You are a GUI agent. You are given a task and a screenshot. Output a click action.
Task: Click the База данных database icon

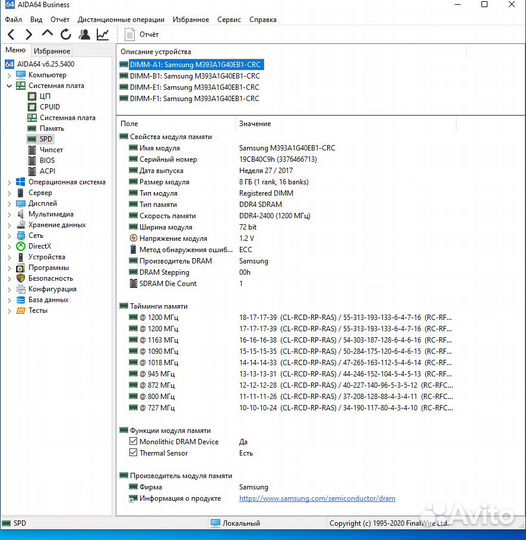coord(21,300)
